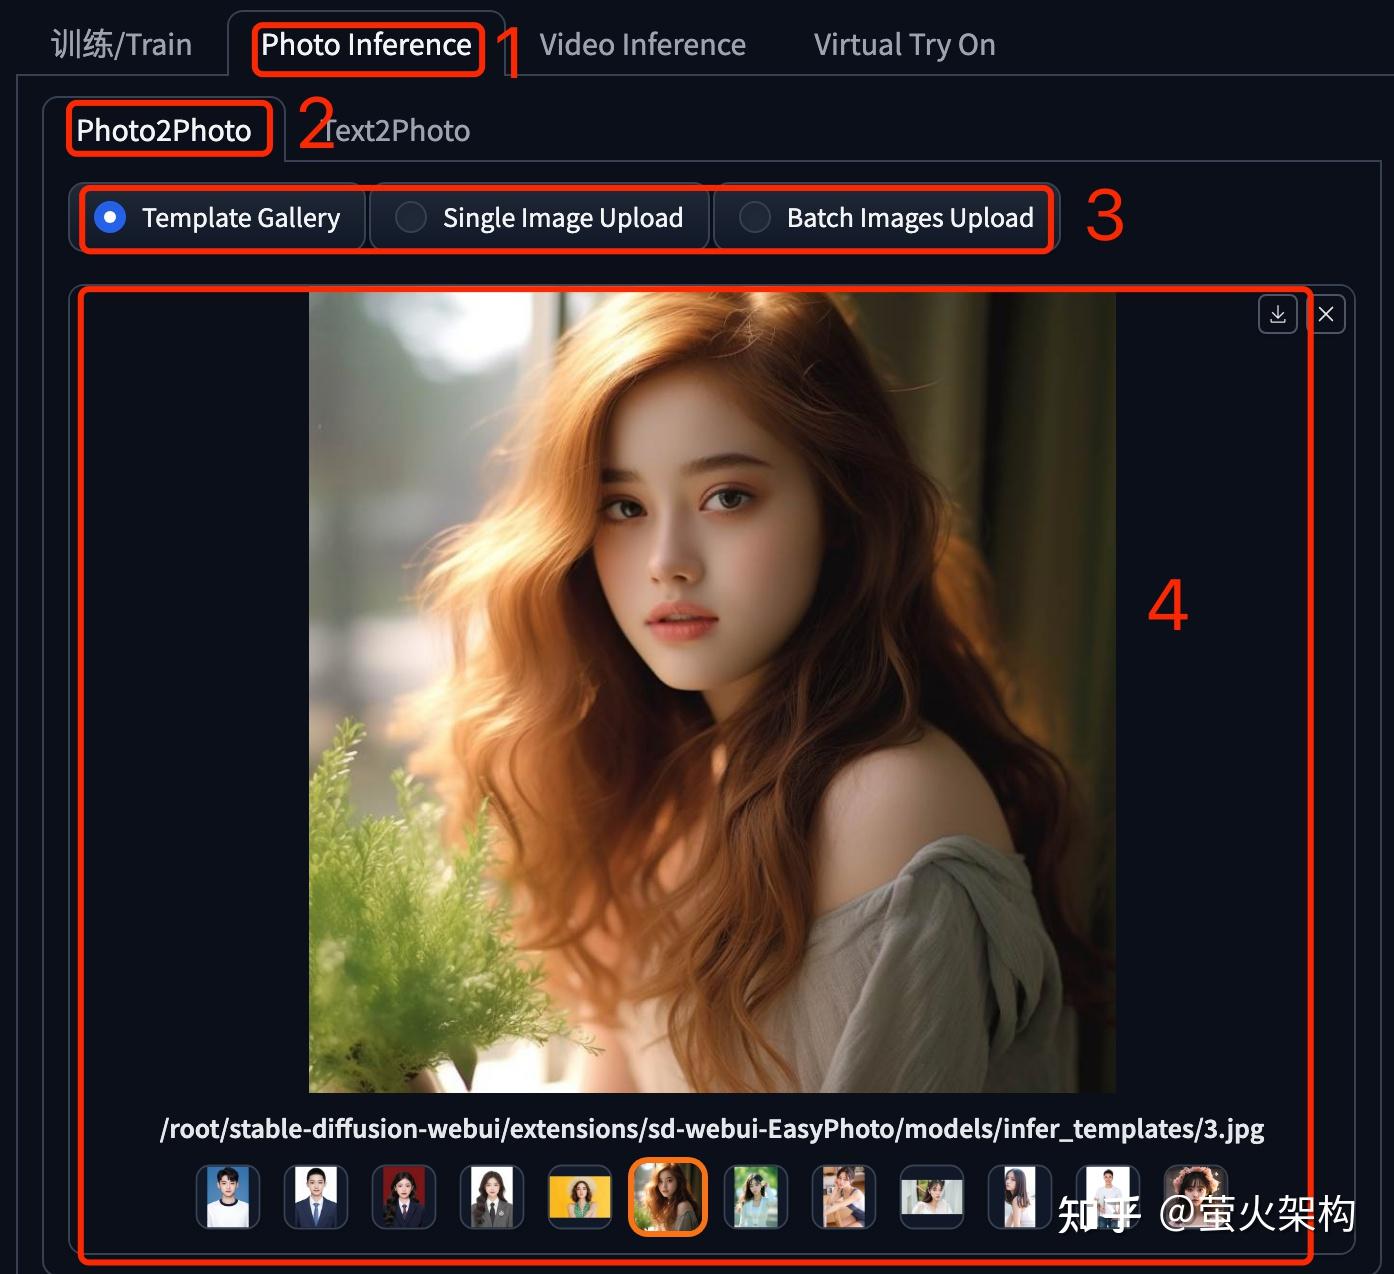Clear the selected template with the X icon

tap(1326, 313)
